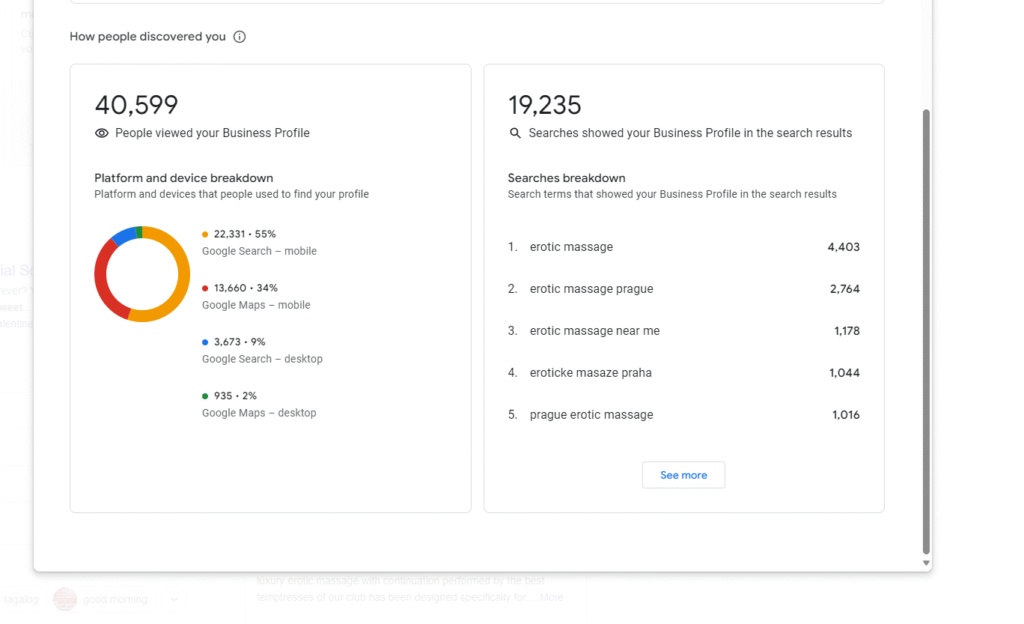Image resolution: width=1024 pixels, height=624 pixels.
Task: Click the info icon beside How people discovered you
Action: (x=240, y=37)
